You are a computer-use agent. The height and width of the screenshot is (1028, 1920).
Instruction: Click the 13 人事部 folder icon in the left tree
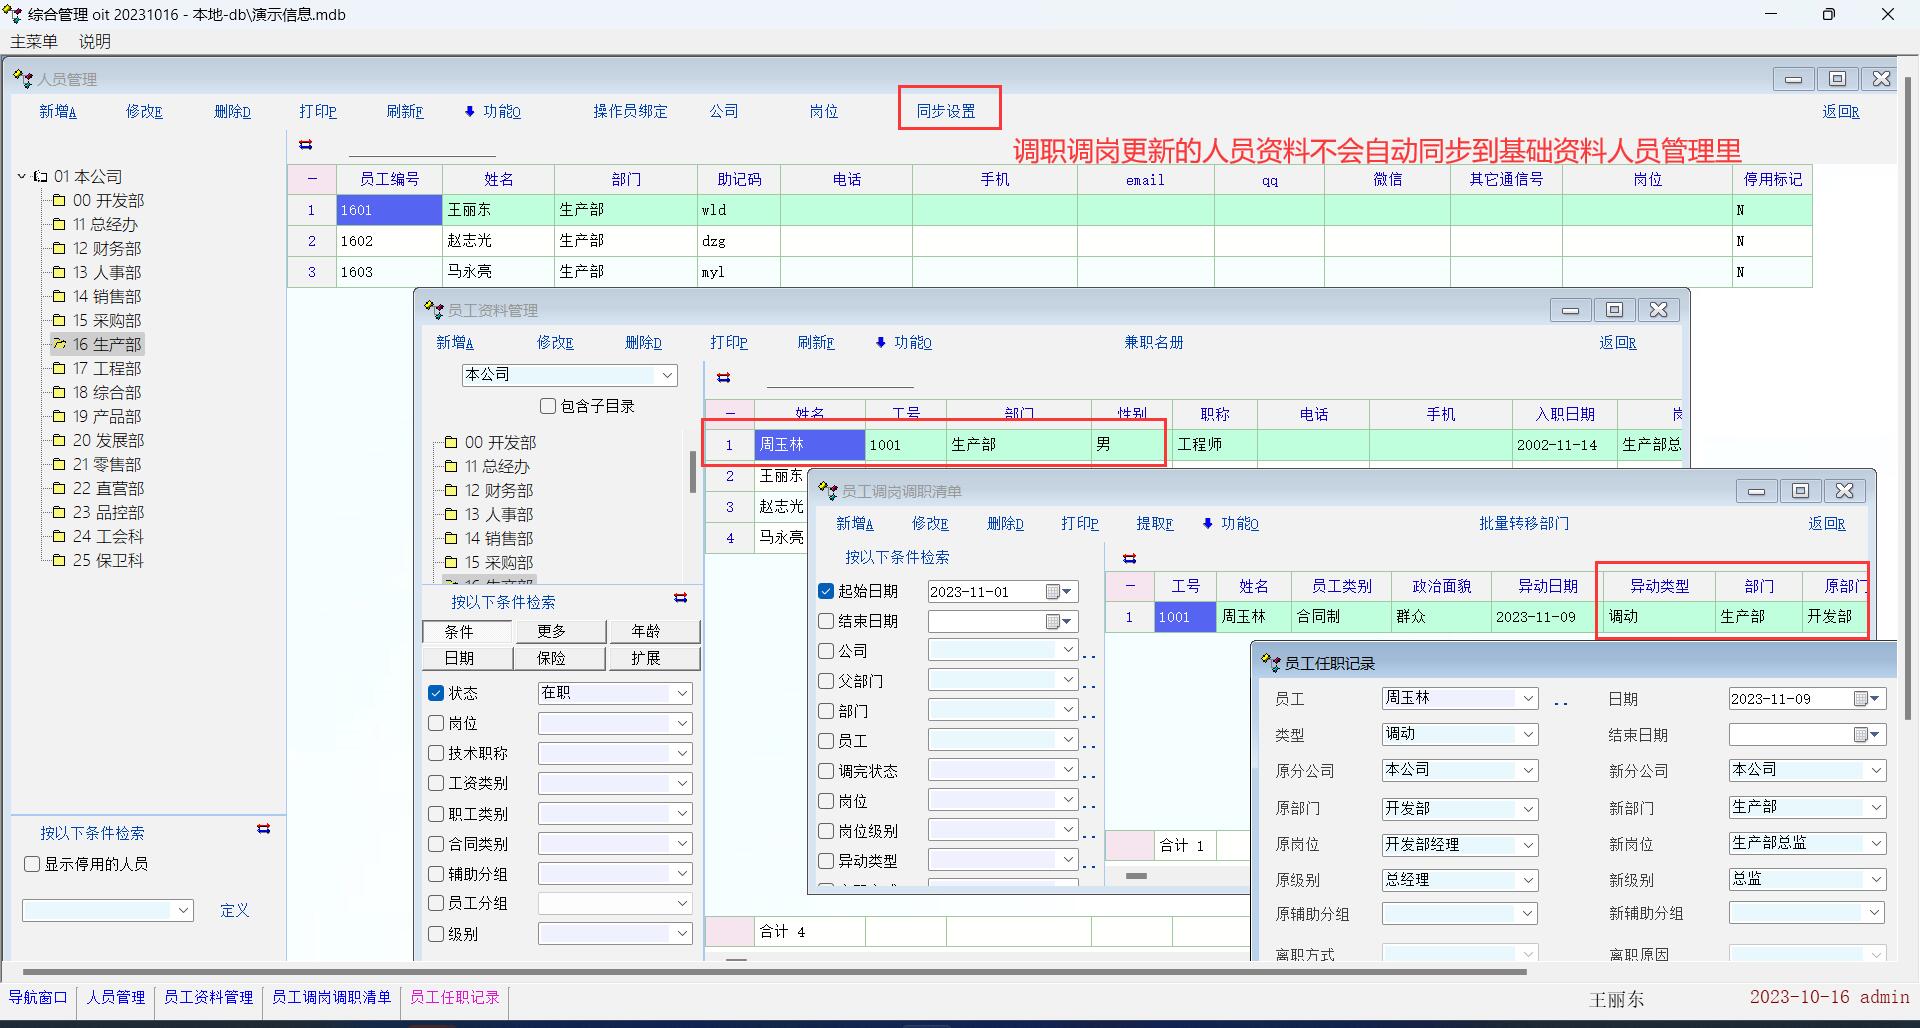coord(59,272)
